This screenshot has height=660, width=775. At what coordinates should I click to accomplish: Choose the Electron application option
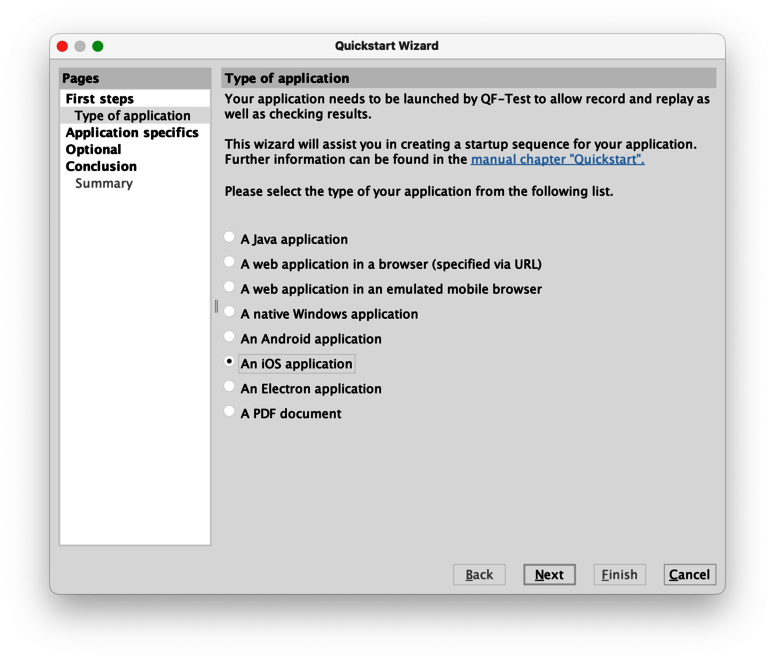pos(230,388)
